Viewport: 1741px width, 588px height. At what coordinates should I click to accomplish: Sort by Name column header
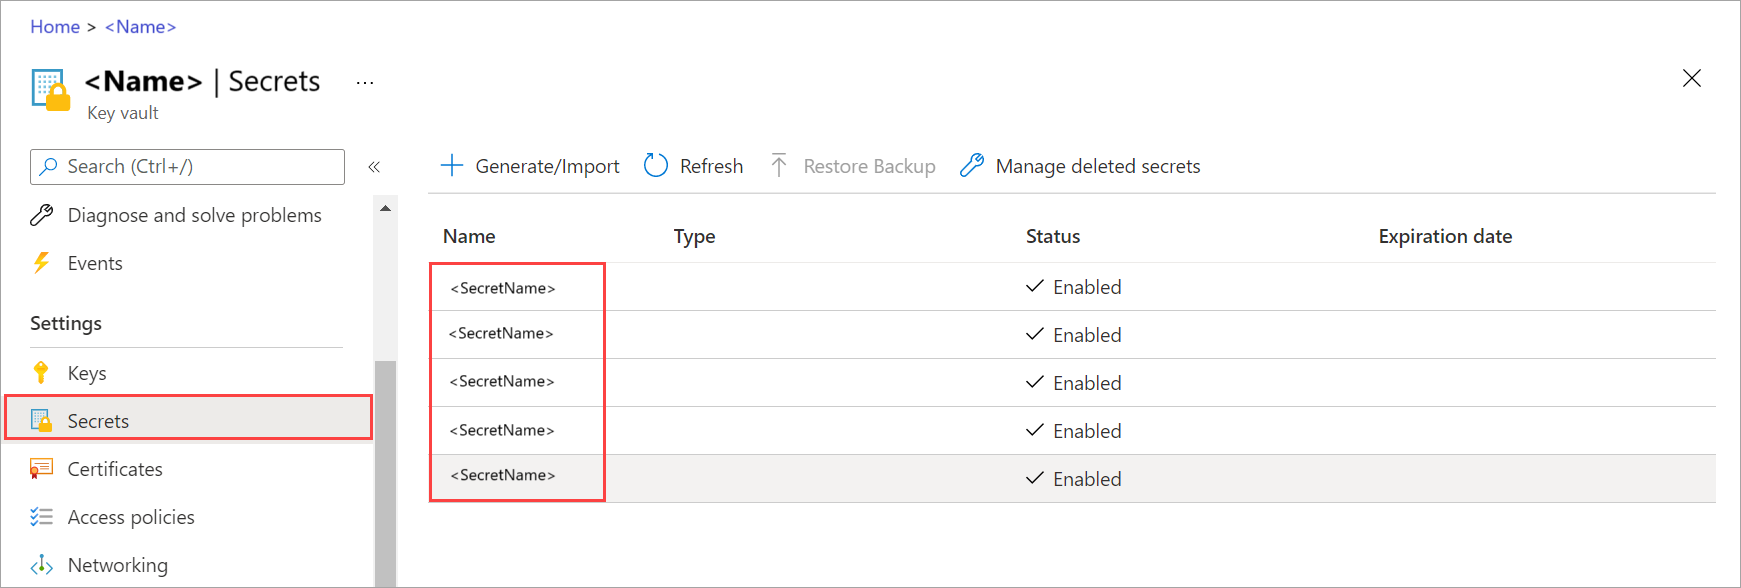(469, 236)
